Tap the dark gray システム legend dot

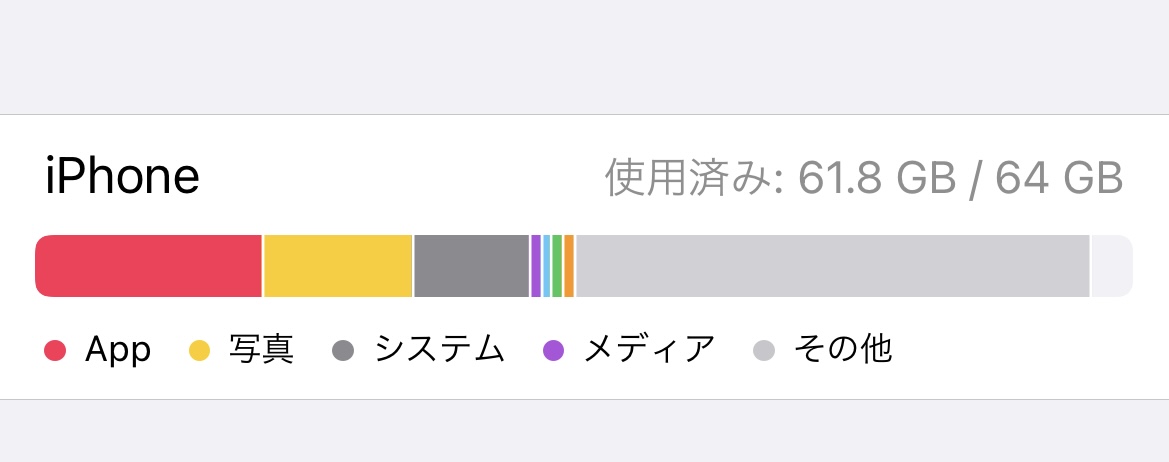(x=344, y=350)
